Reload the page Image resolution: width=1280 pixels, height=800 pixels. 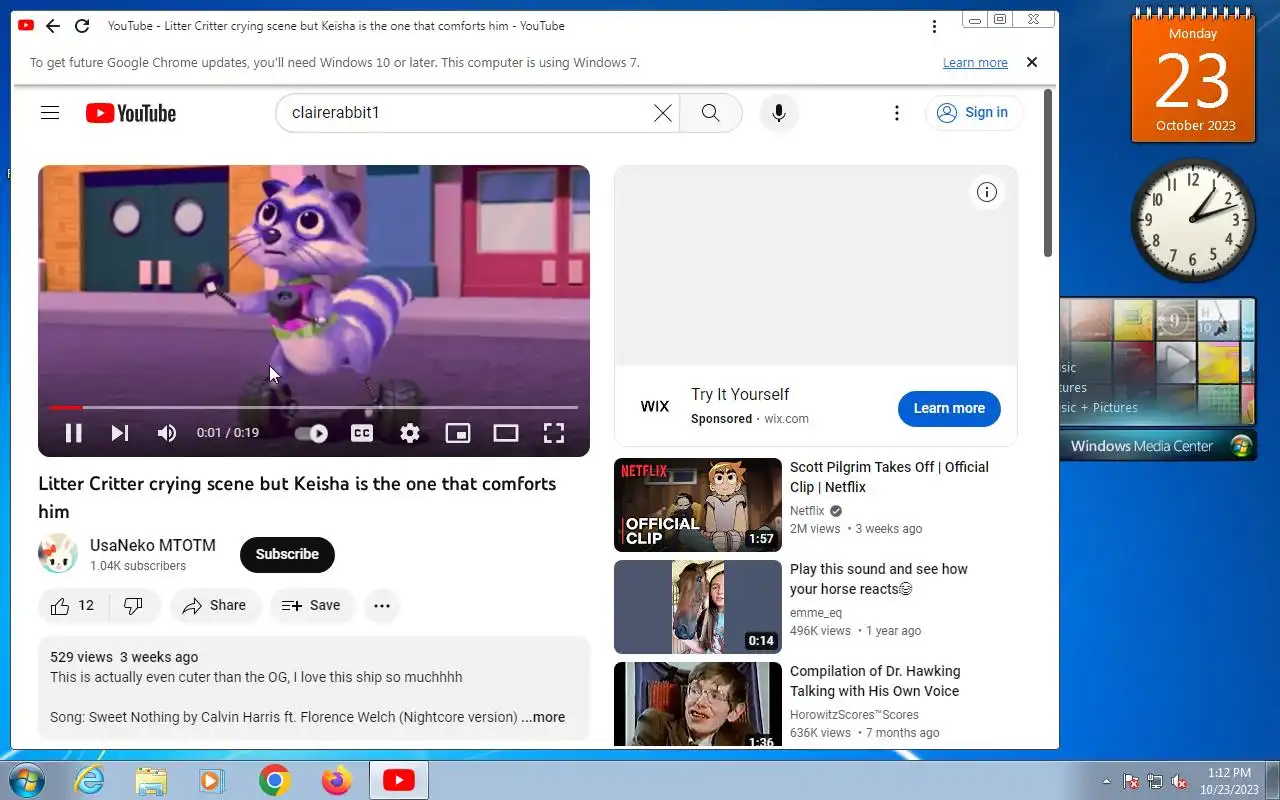[x=82, y=26]
